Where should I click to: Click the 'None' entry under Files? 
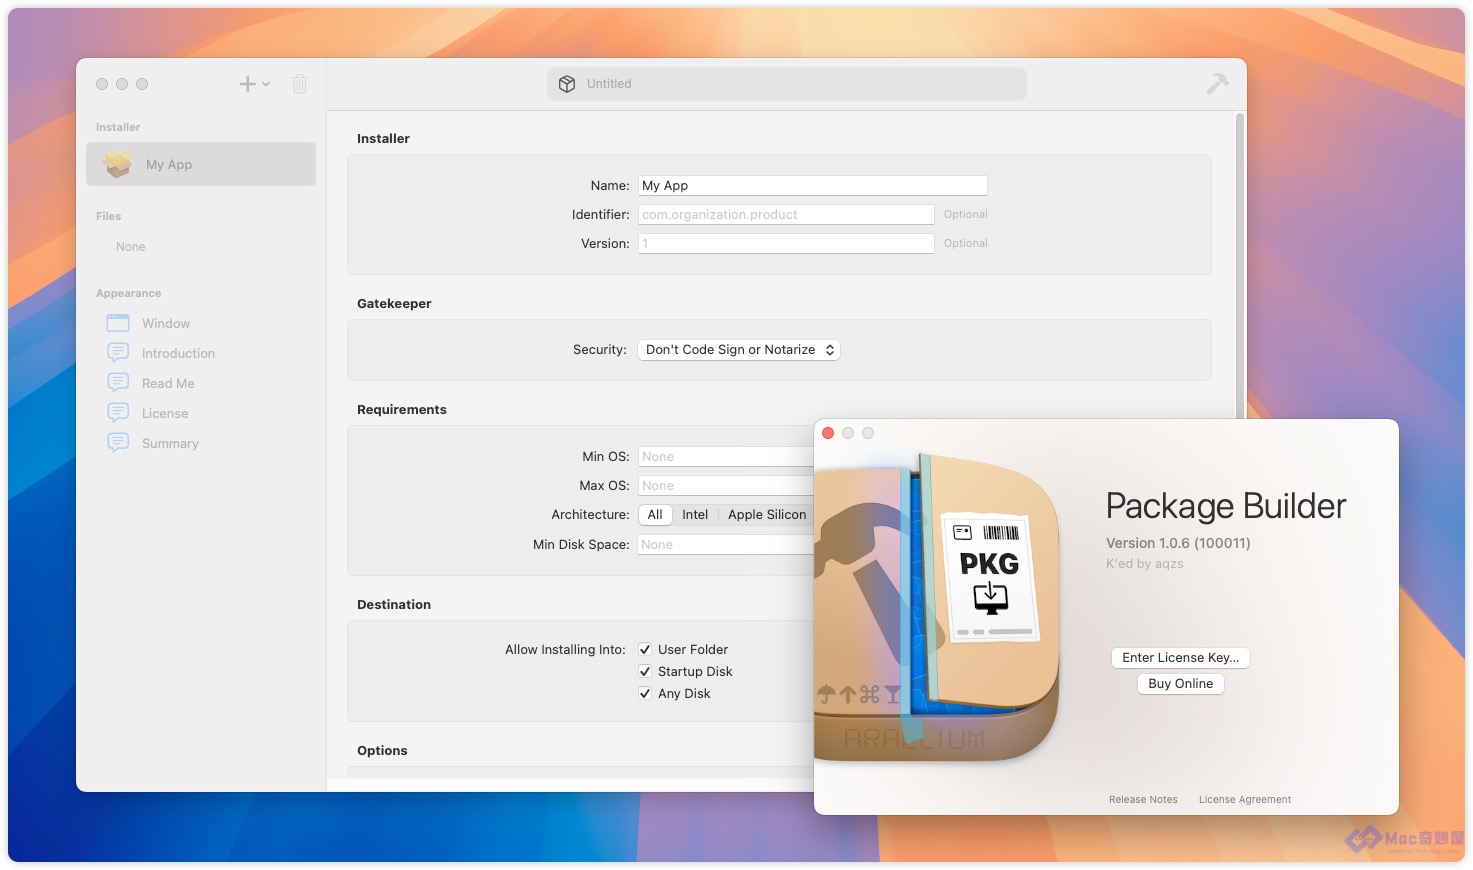pos(131,247)
